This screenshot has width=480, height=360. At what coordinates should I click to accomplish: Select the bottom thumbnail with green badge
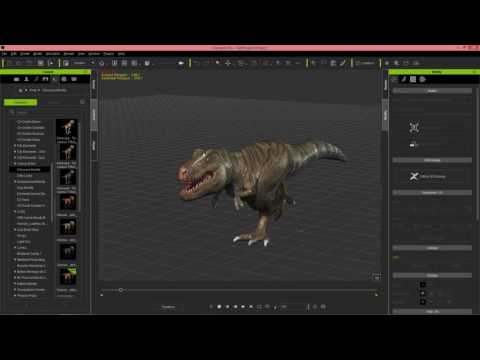point(67,276)
